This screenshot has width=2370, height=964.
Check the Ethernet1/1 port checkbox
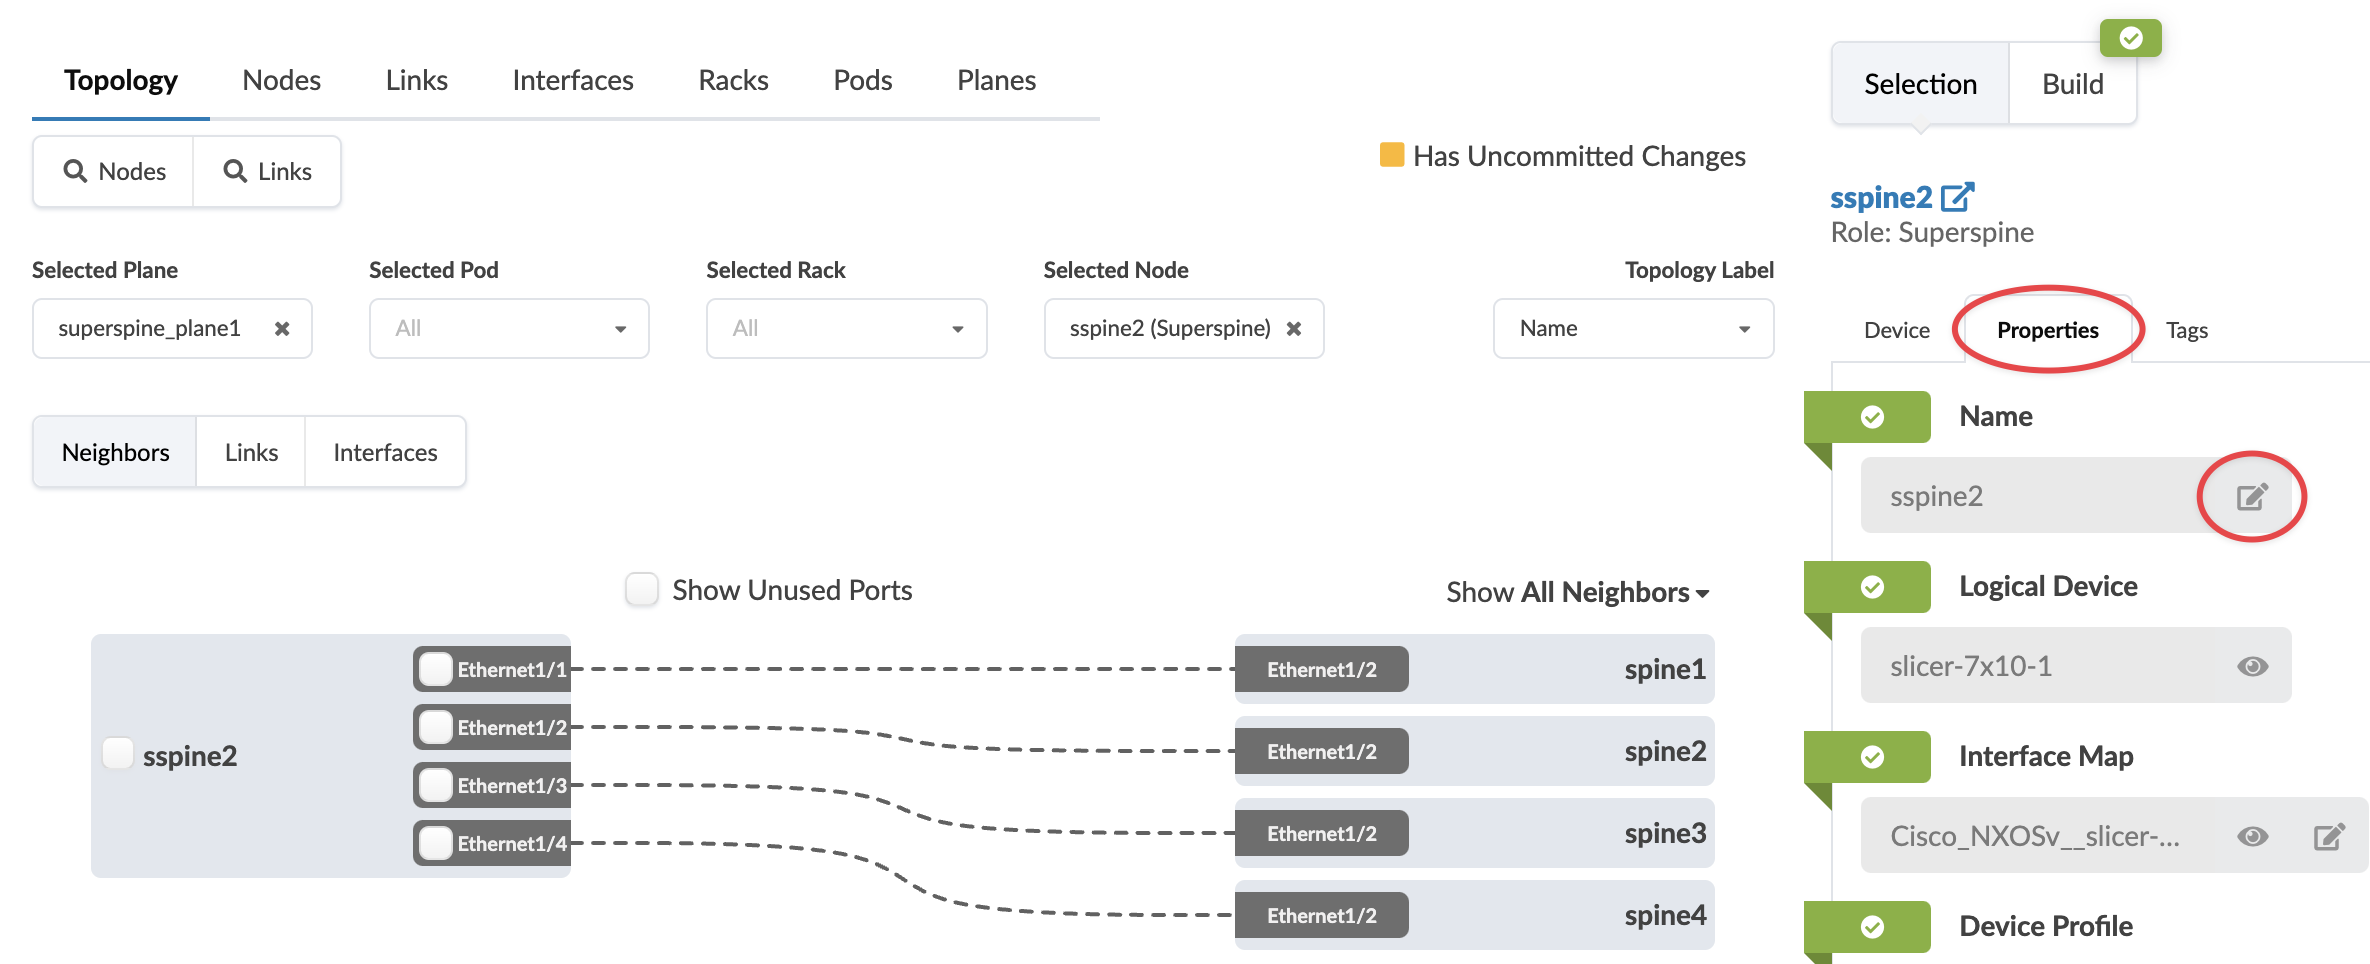tap(436, 669)
